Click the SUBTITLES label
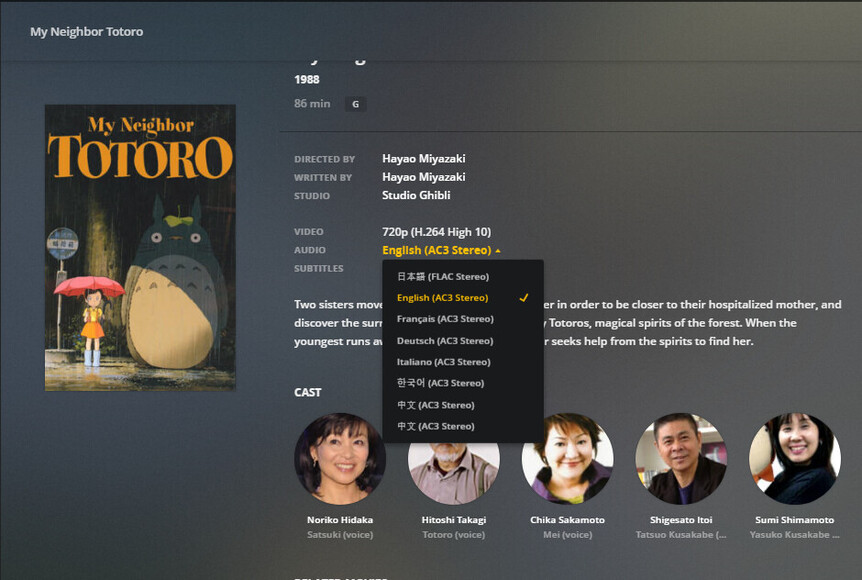 (x=318, y=268)
